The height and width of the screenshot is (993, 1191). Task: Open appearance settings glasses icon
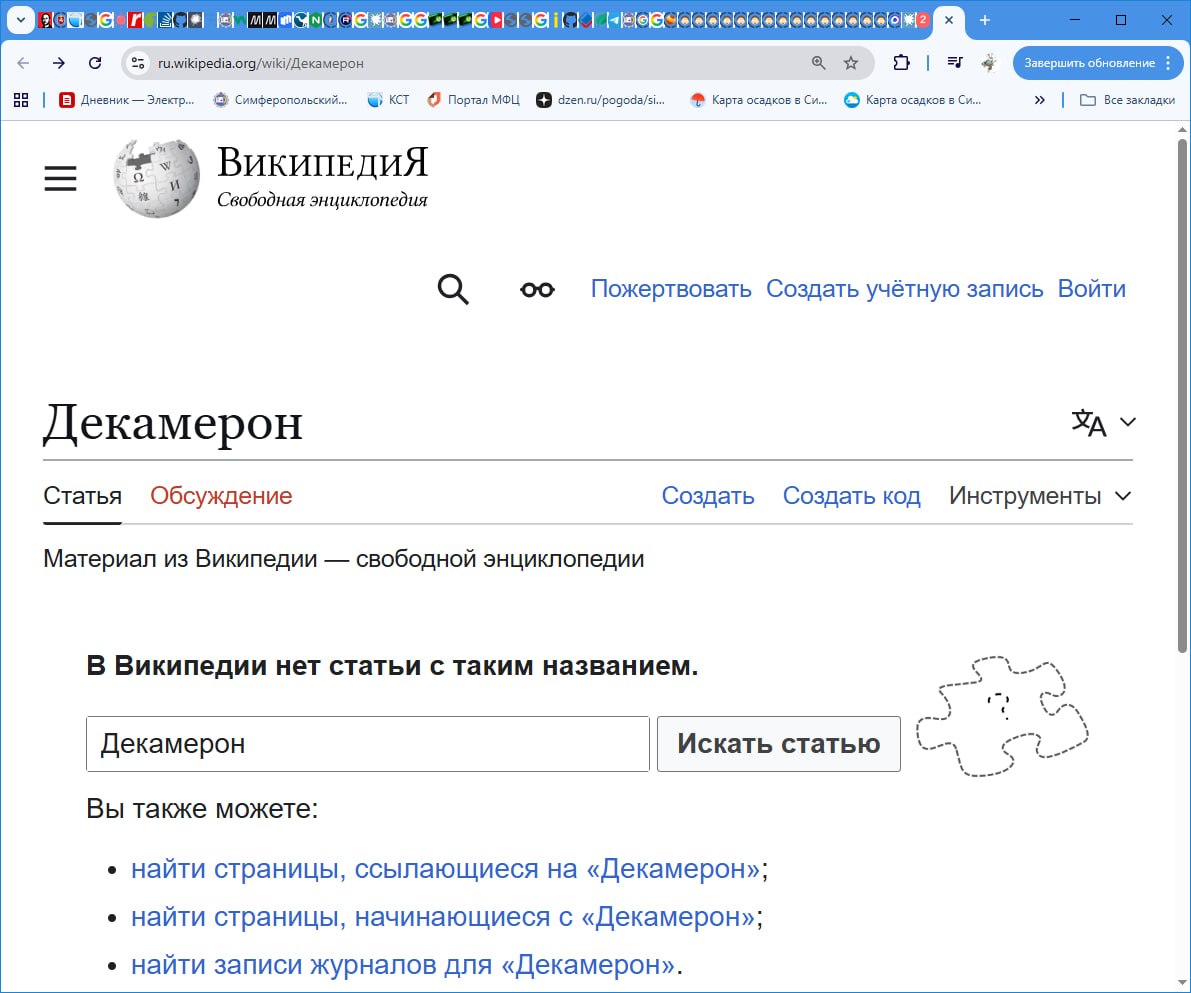537,290
